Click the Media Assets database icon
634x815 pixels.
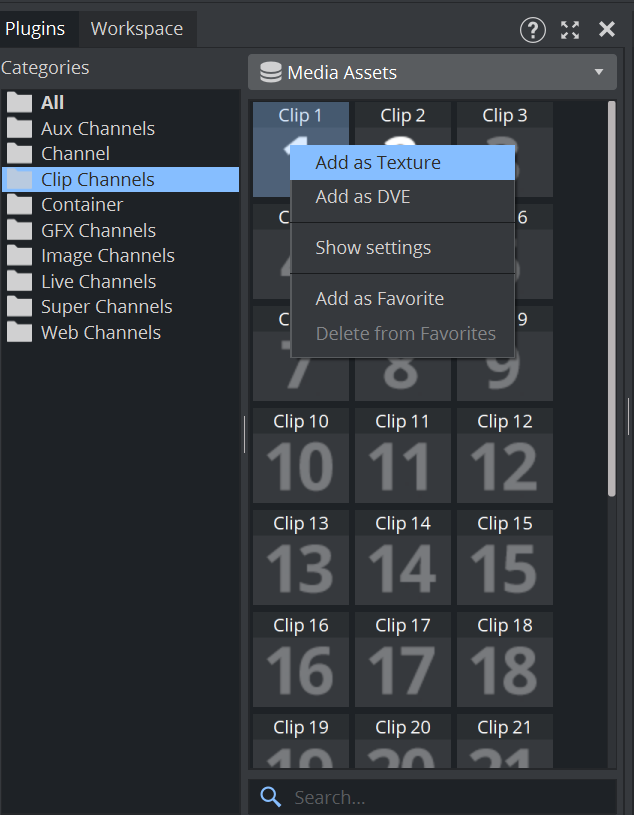pos(270,72)
